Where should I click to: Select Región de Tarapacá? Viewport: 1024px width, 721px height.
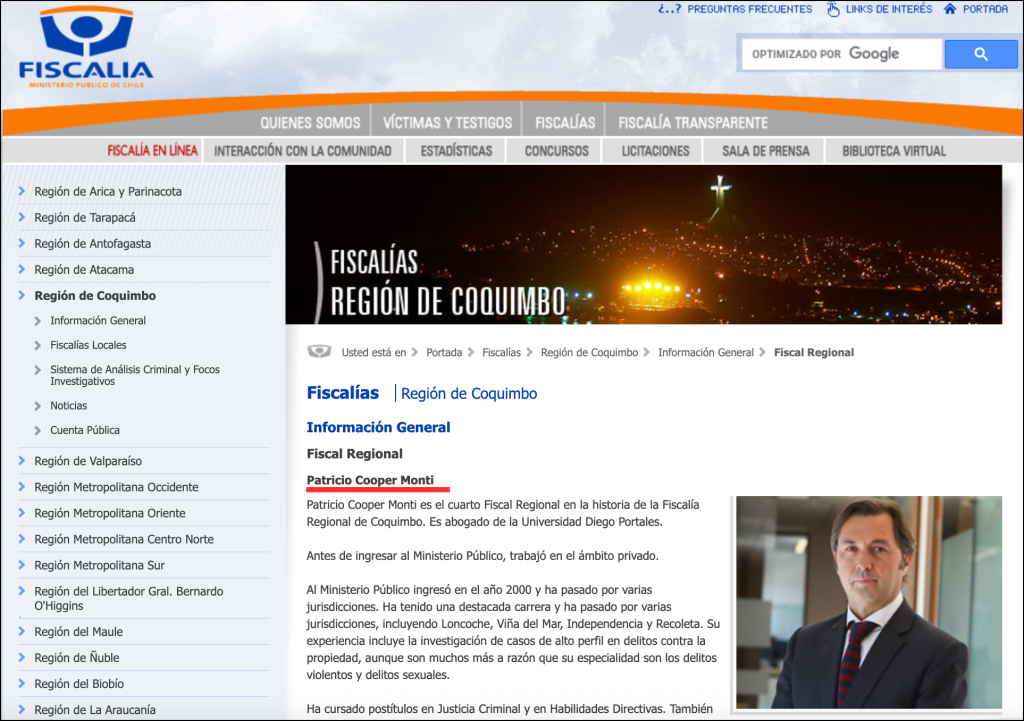coord(85,217)
